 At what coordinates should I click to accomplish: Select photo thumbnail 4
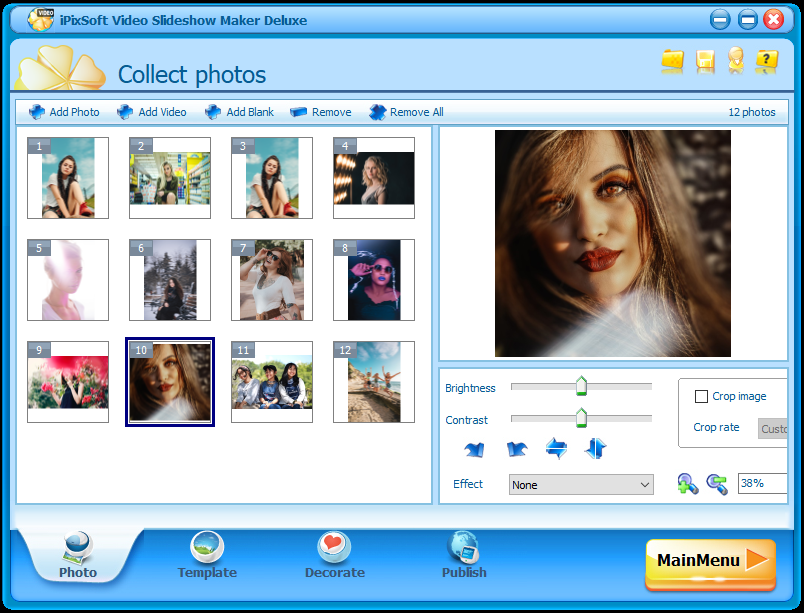point(374,178)
